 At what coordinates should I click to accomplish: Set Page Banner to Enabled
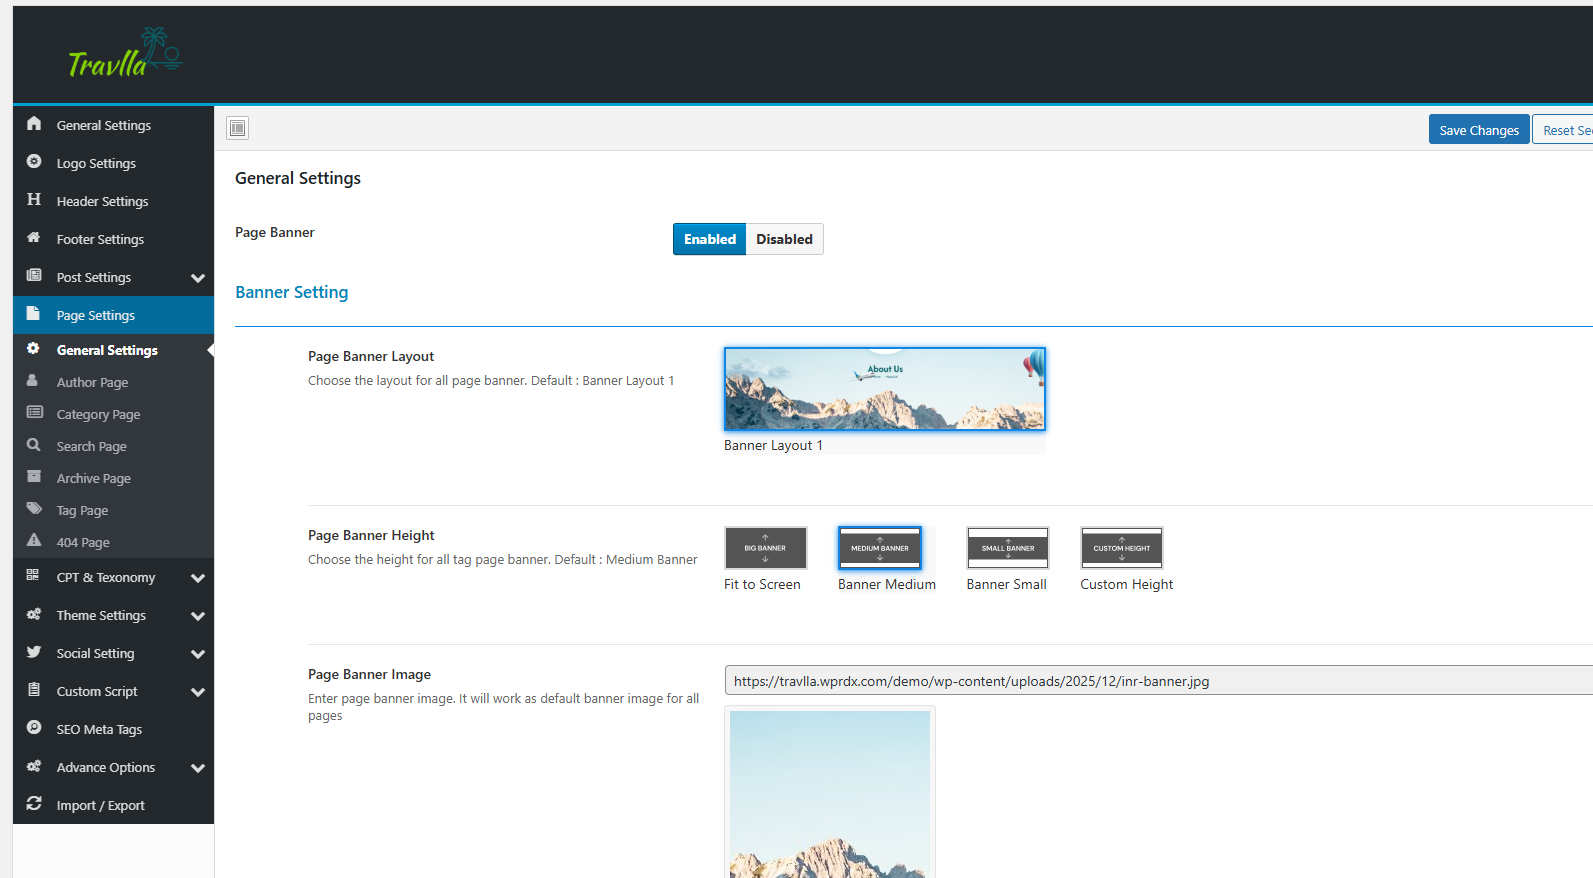pos(709,239)
